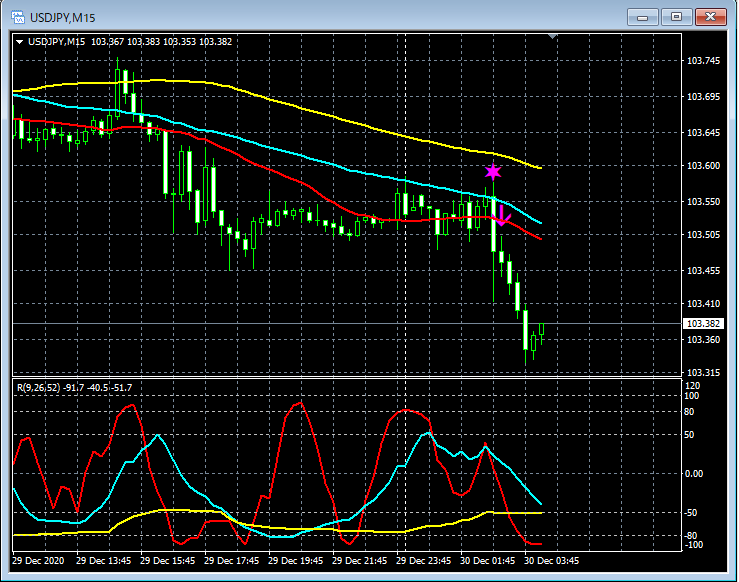Click the 29 Dec 2020 time label
Screen dimensions: 739x582
(38, 561)
